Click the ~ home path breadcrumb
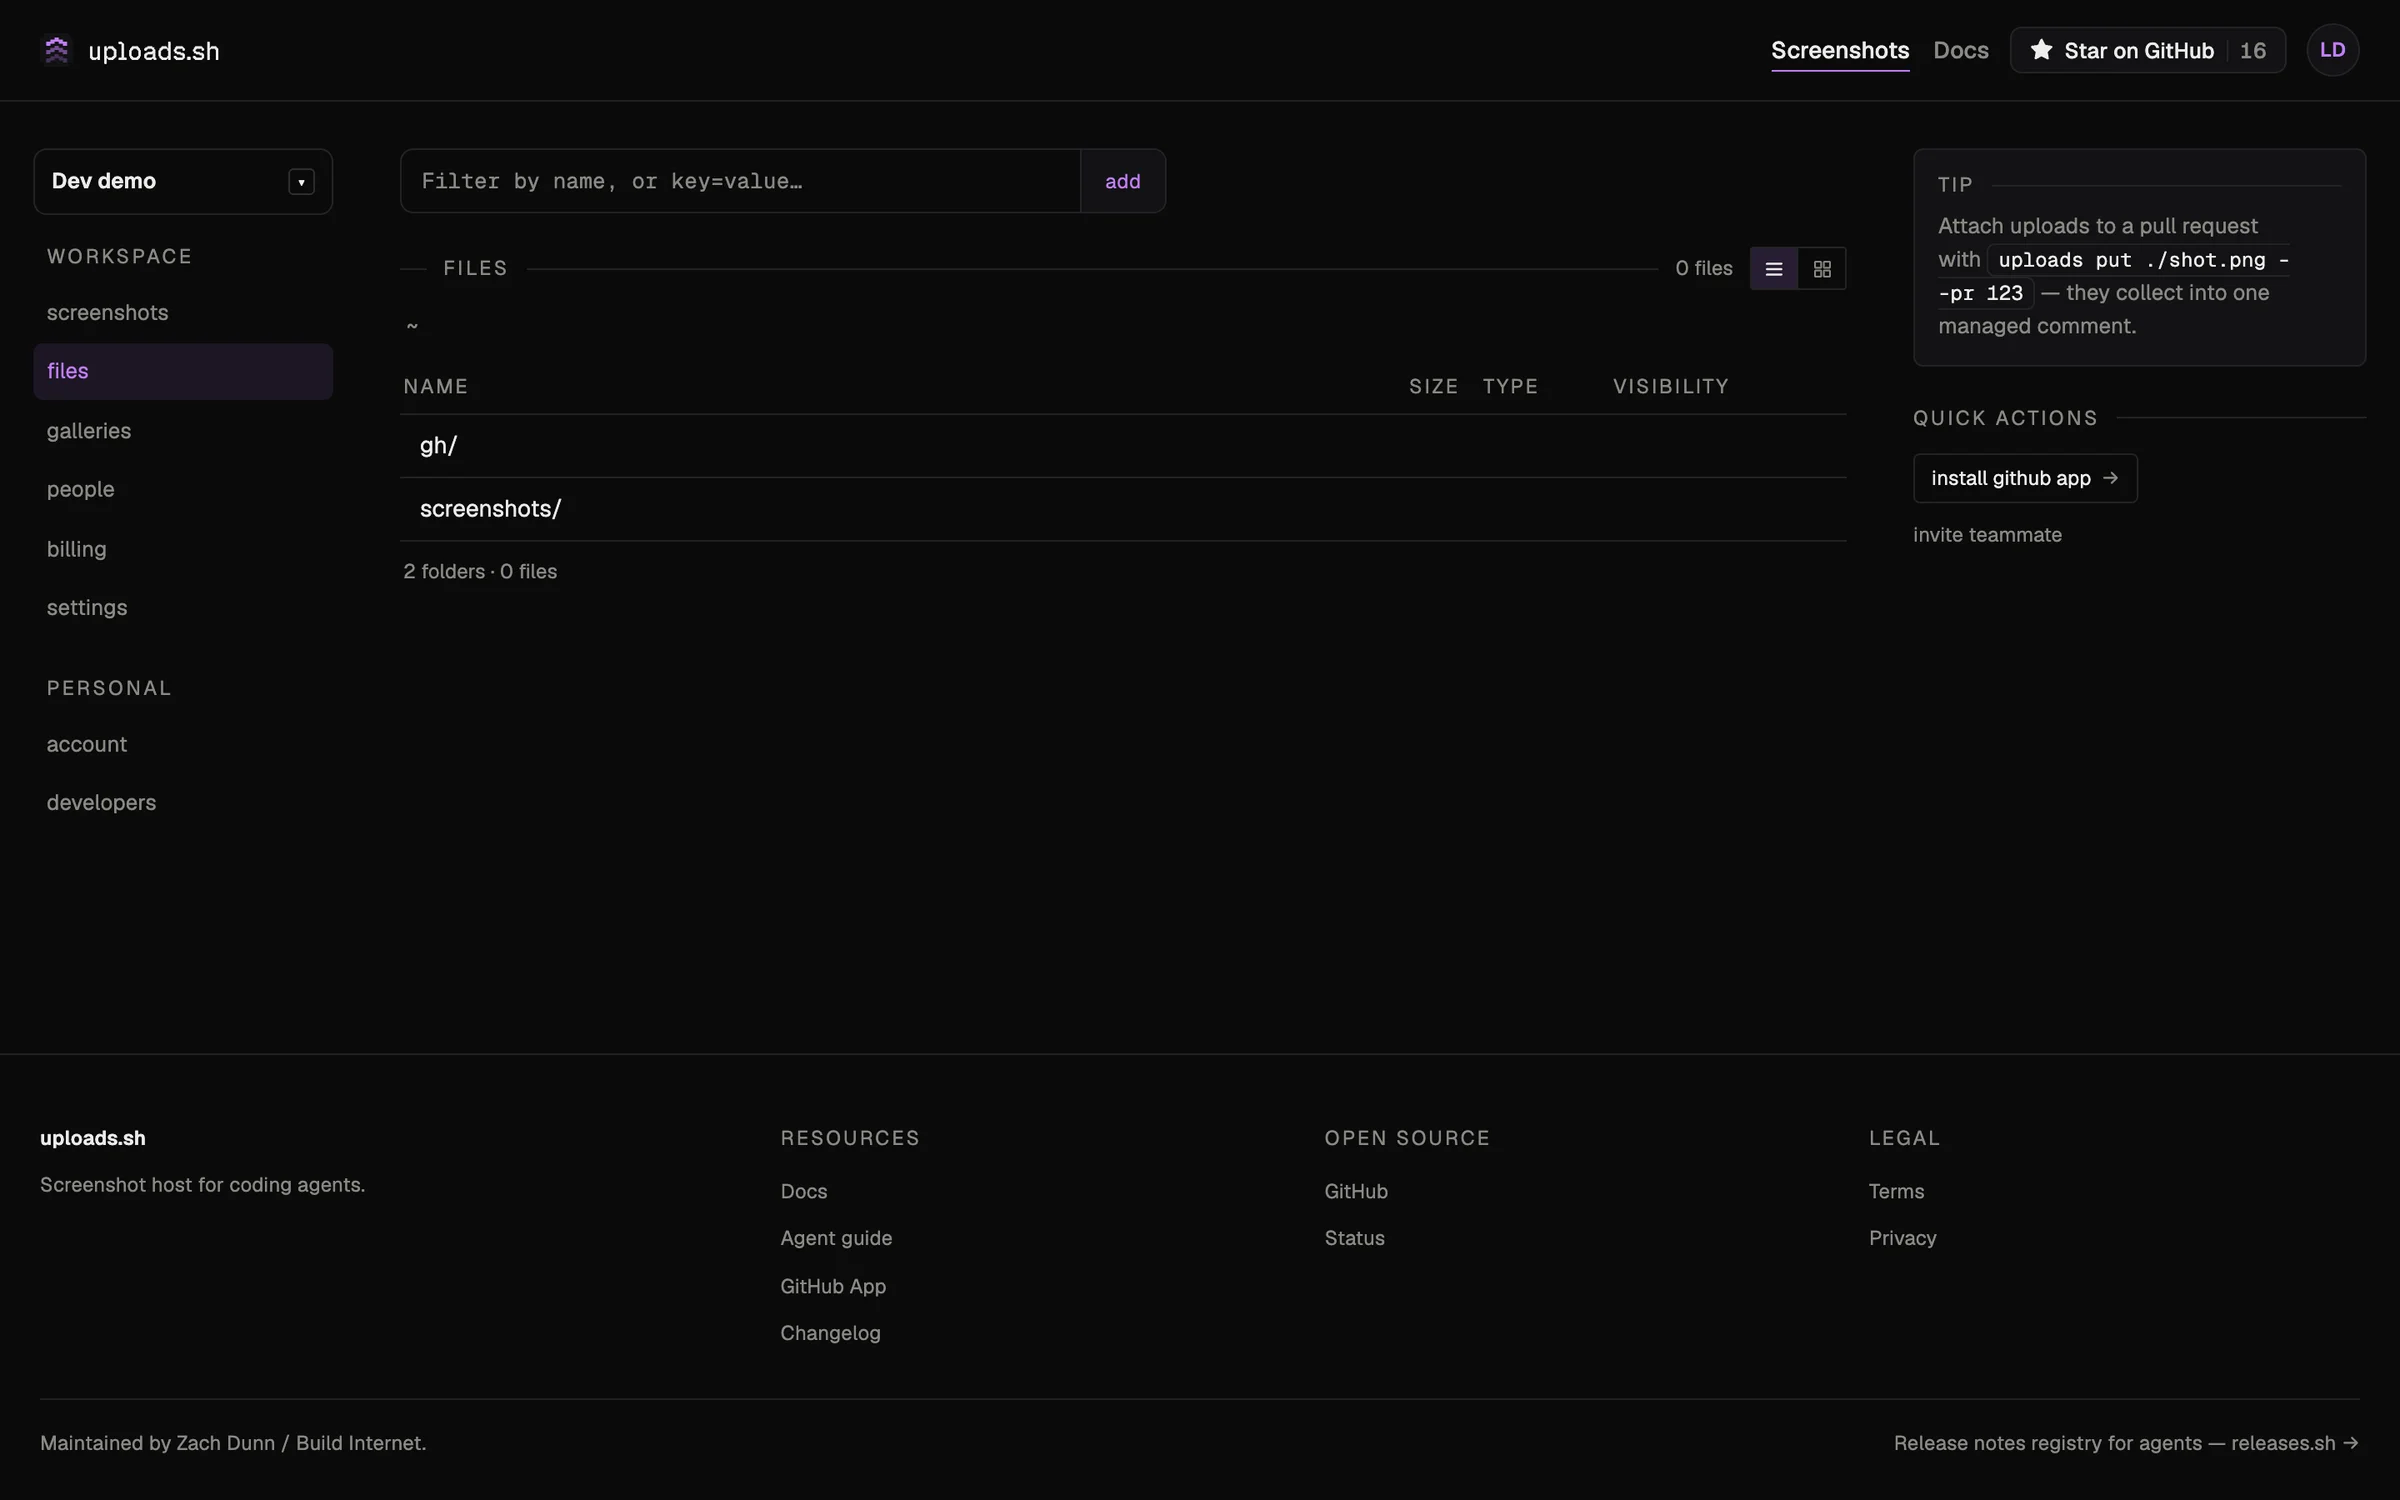The image size is (2400, 1500). [412, 326]
